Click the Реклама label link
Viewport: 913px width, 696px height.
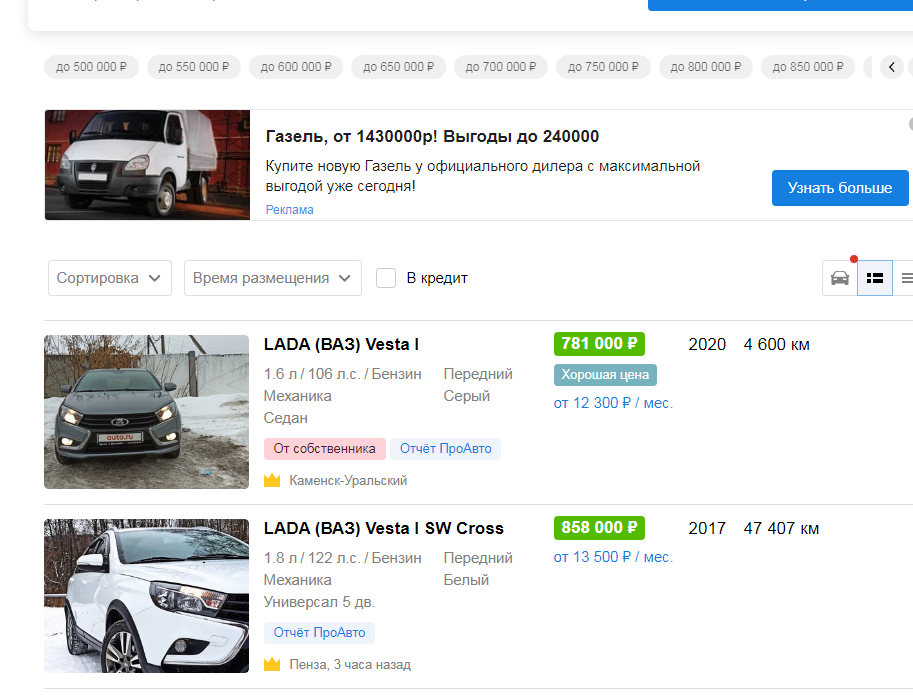(289, 210)
